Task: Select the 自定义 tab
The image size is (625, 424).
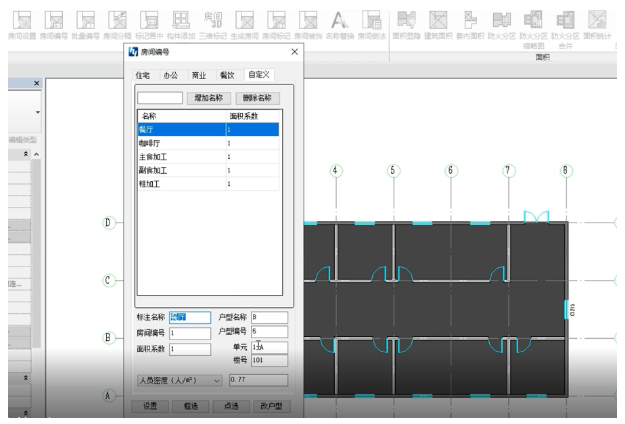Action: (x=259, y=75)
